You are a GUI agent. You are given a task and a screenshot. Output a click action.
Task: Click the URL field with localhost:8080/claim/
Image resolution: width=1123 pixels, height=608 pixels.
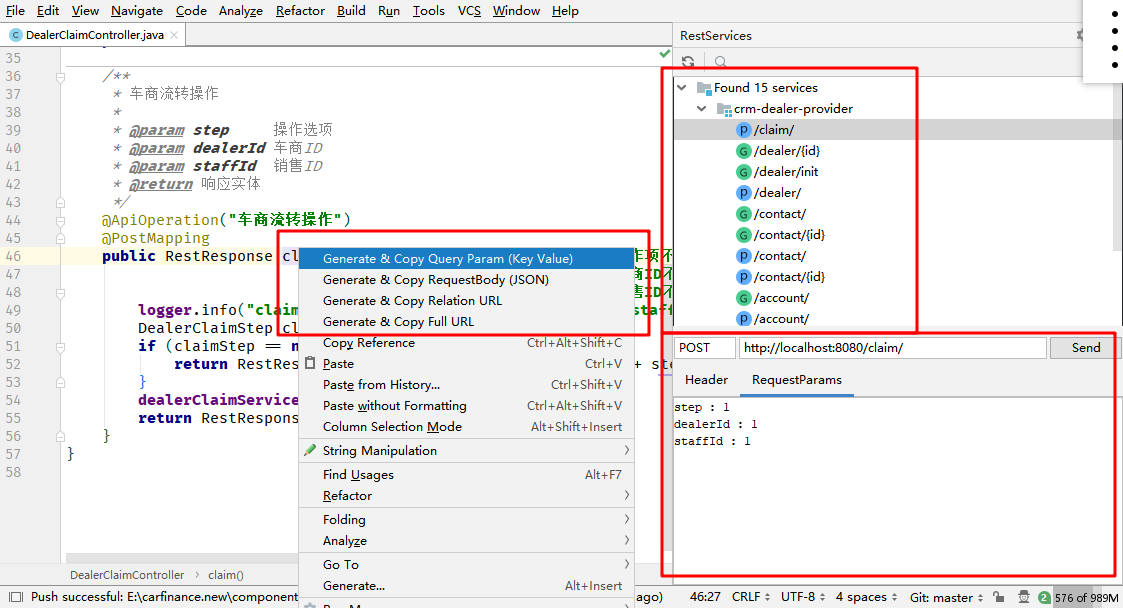[892, 348]
